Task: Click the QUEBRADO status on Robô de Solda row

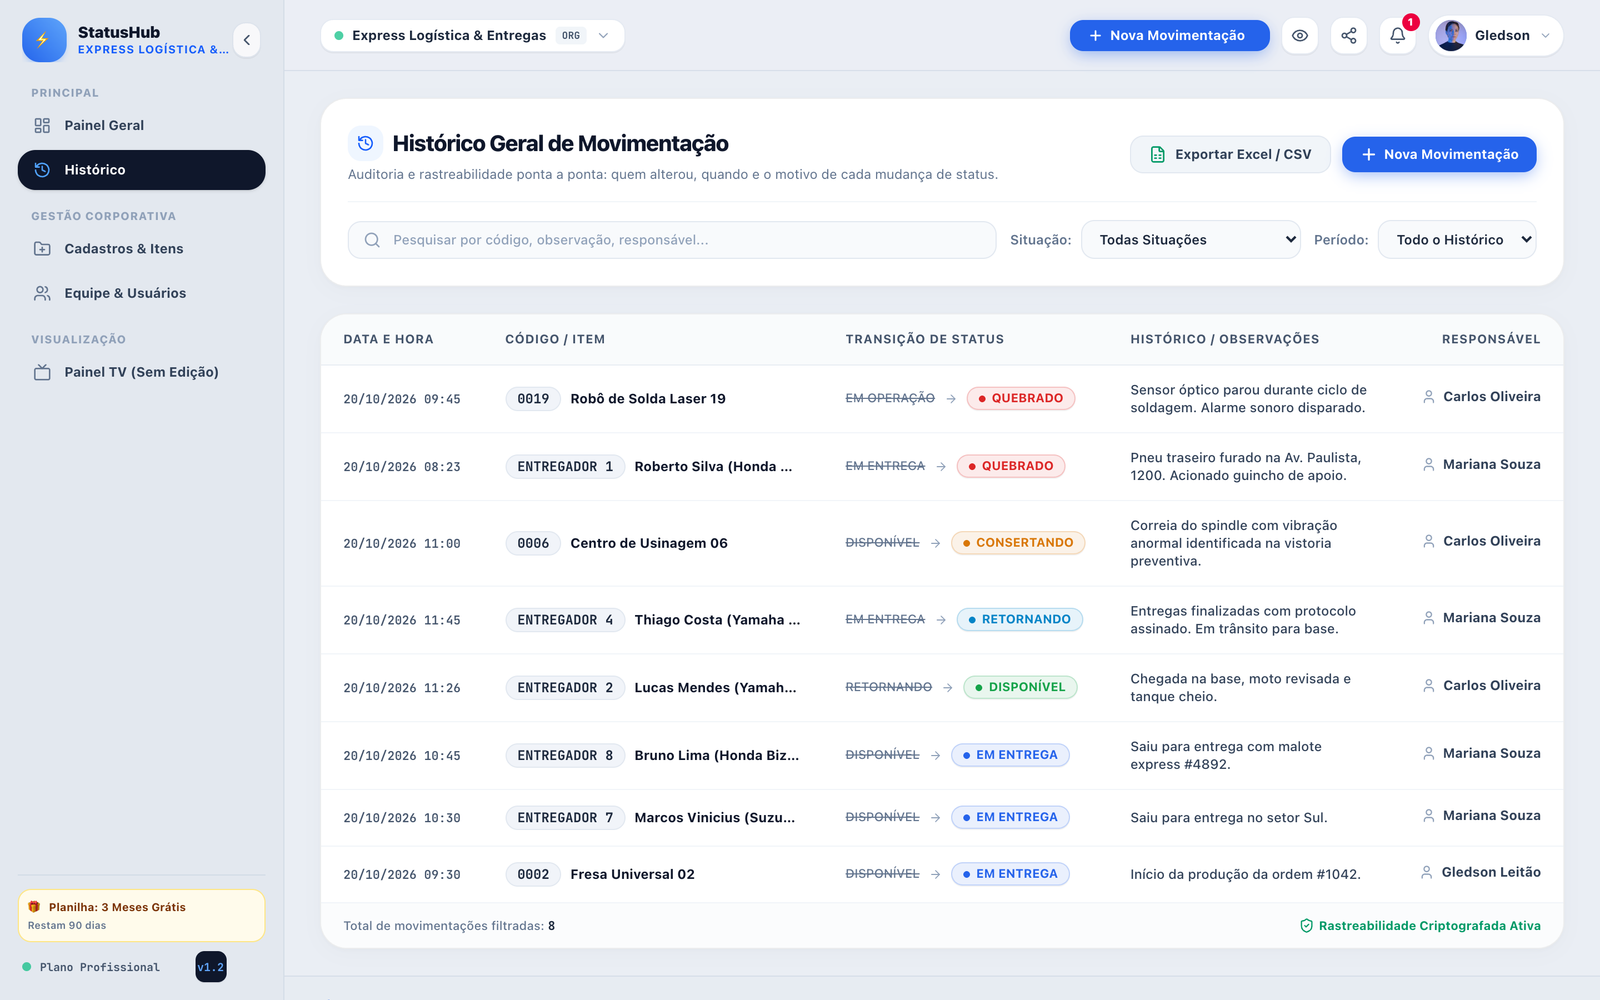Action: click(x=1021, y=398)
